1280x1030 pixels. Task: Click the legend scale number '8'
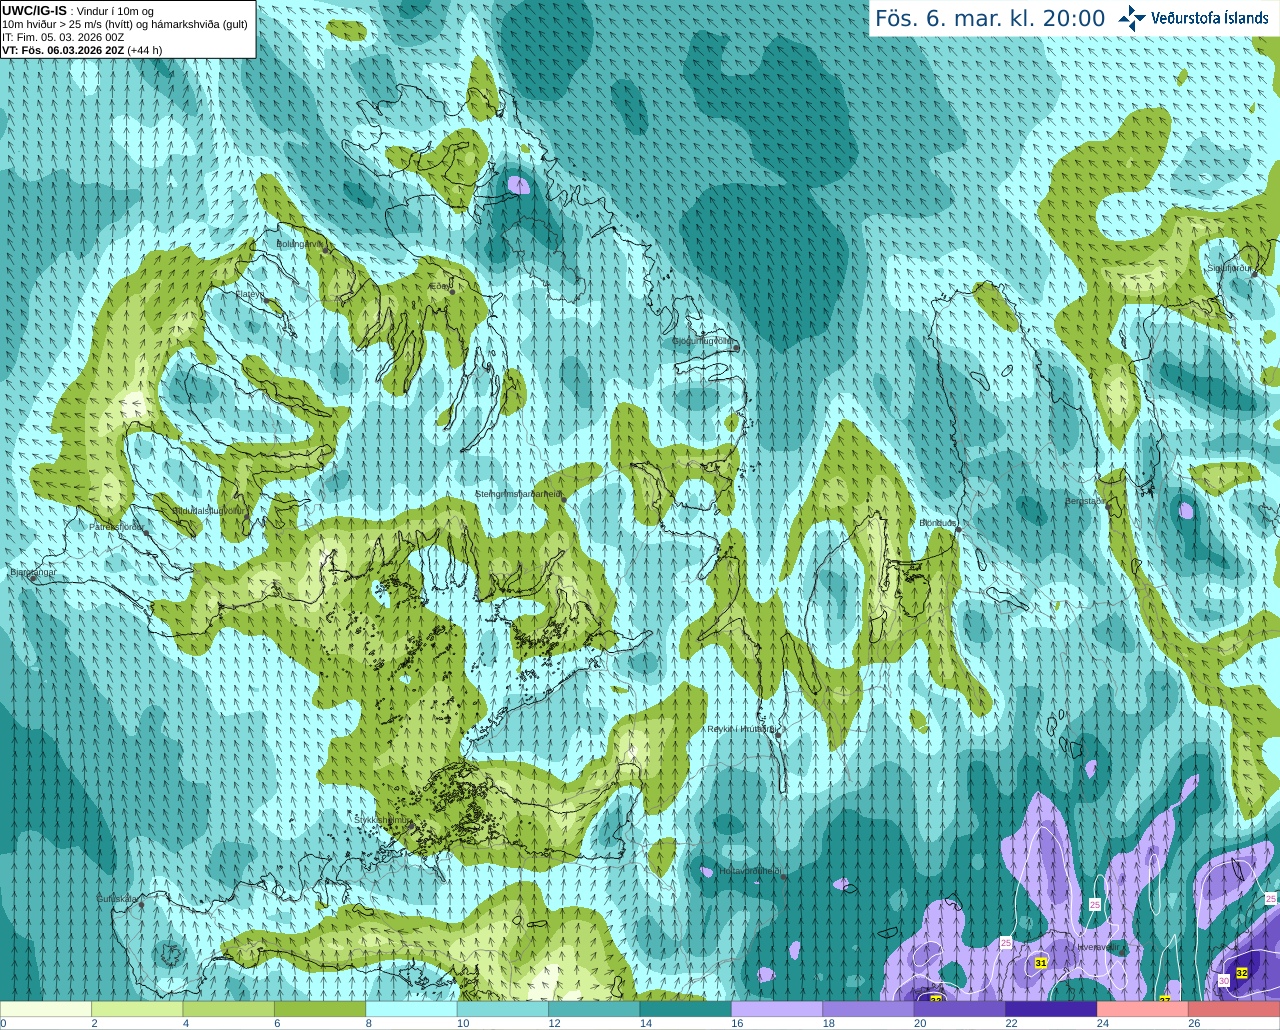click(369, 1023)
